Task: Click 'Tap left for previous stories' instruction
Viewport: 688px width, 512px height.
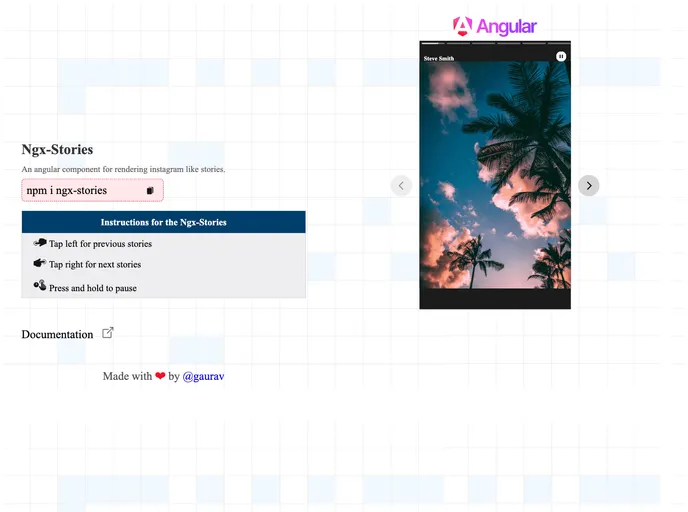Action: tap(100, 244)
